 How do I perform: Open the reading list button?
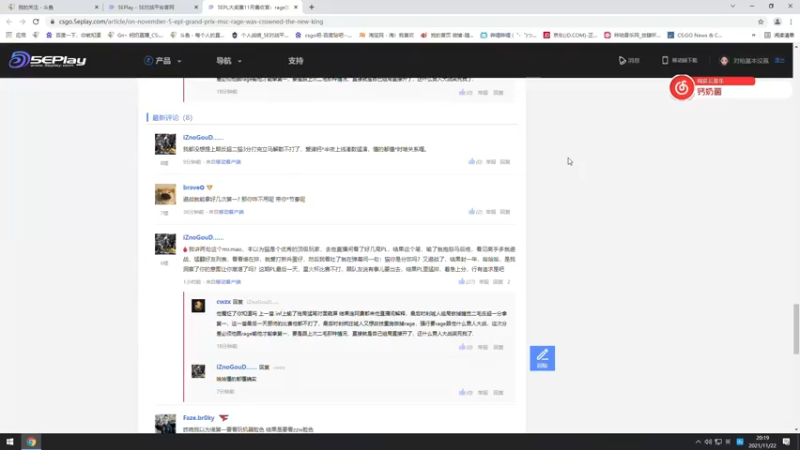pos(779,35)
